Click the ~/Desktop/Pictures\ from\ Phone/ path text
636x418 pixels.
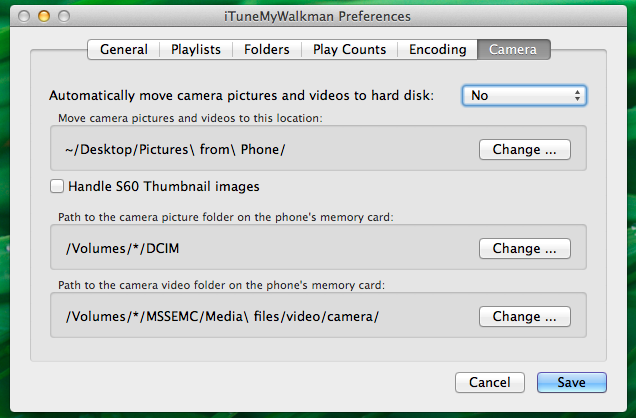click(x=175, y=150)
